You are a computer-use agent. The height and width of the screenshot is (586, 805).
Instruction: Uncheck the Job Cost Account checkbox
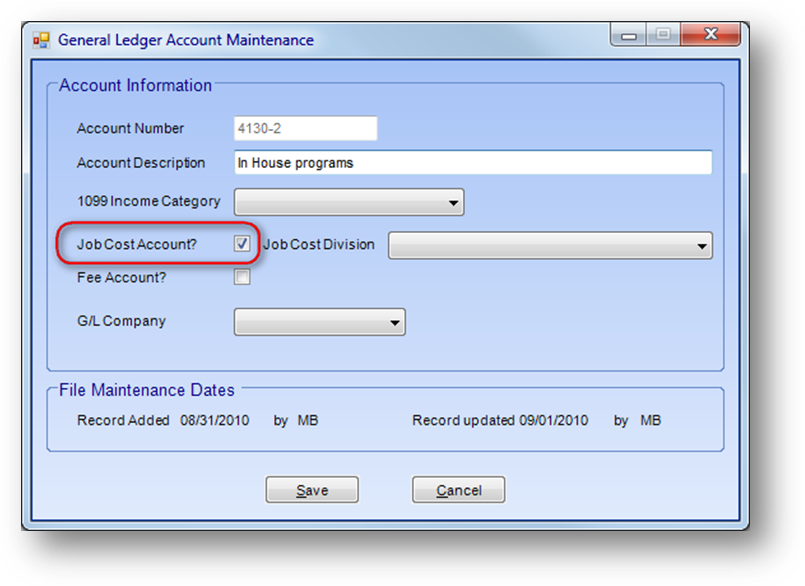[242, 243]
